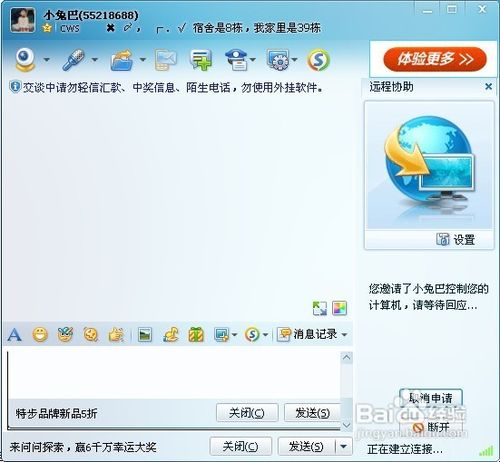Click the inner 发送(S) button

click(312, 413)
